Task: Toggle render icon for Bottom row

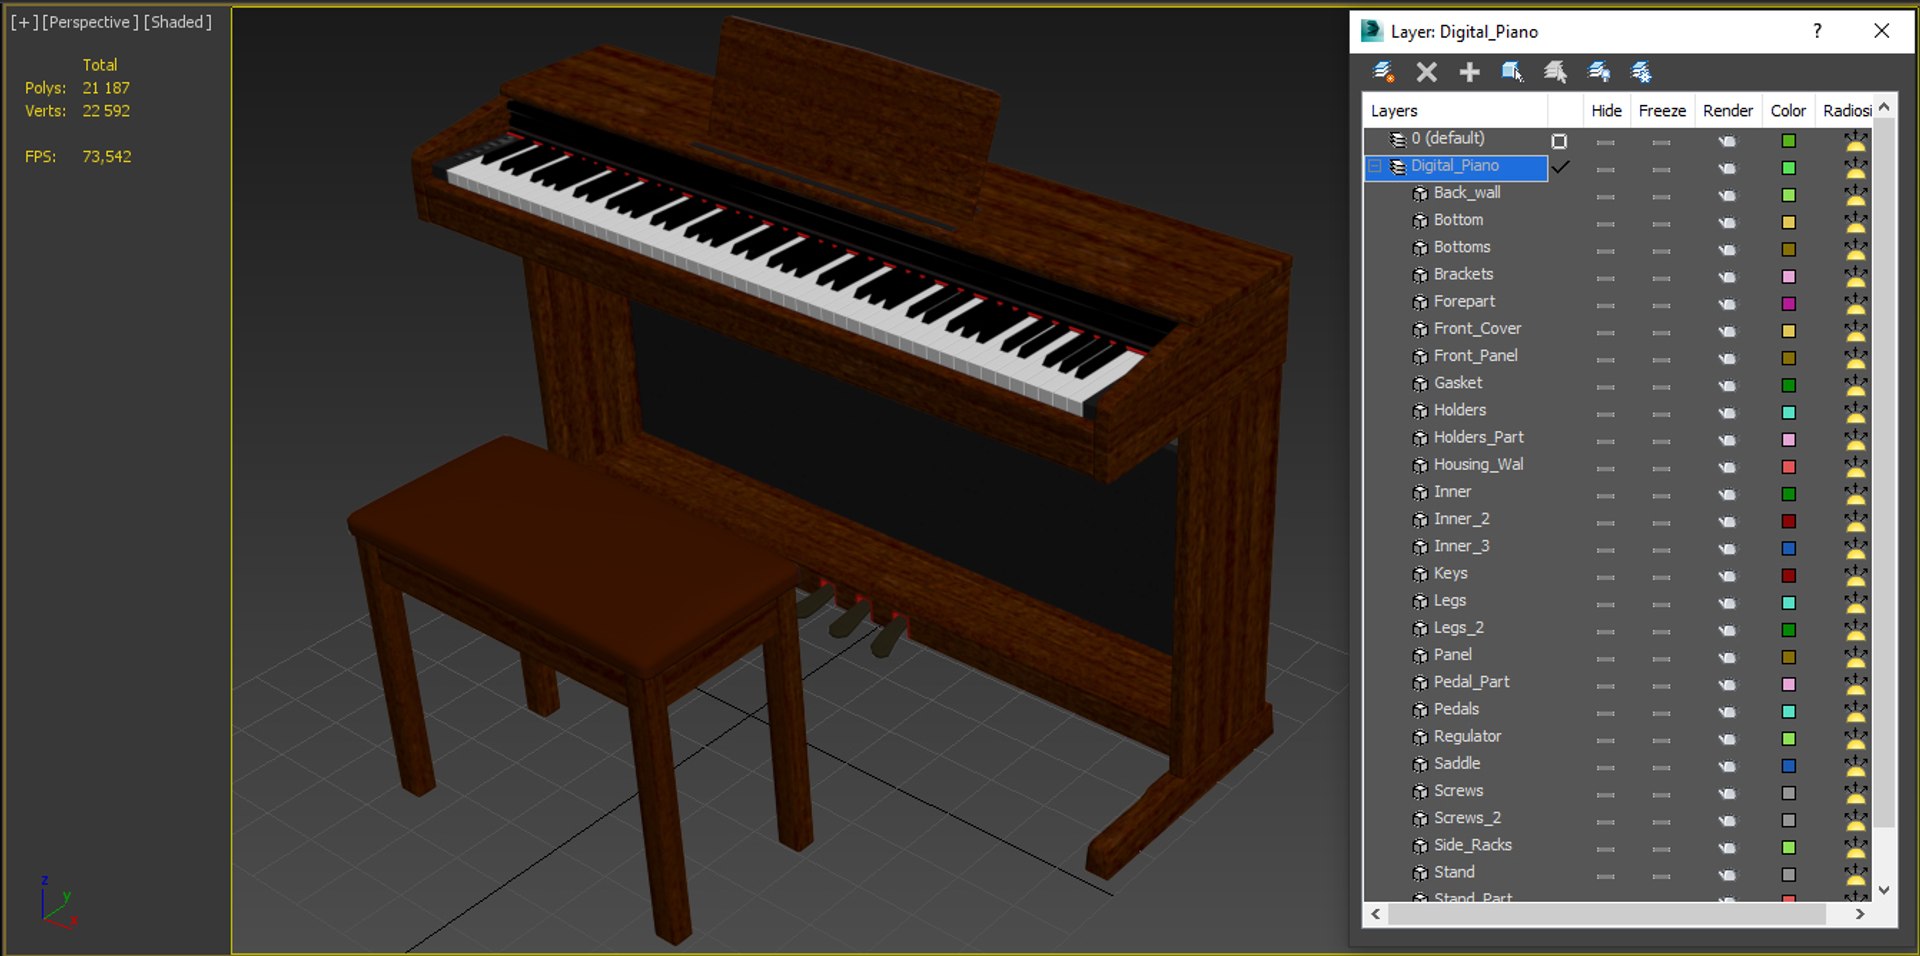Action: click(x=1728, y=222)
